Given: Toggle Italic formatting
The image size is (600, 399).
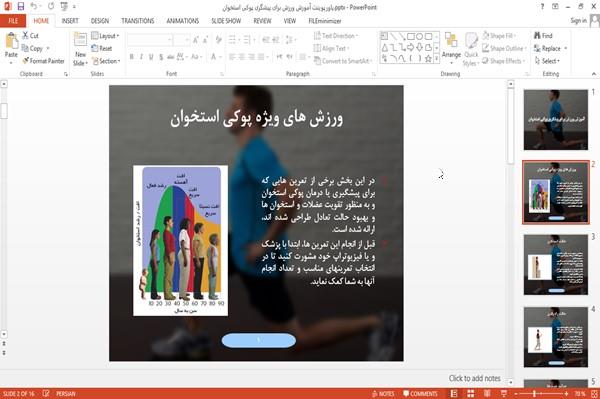Looking at the screenshot, I should tap(141, 57).
